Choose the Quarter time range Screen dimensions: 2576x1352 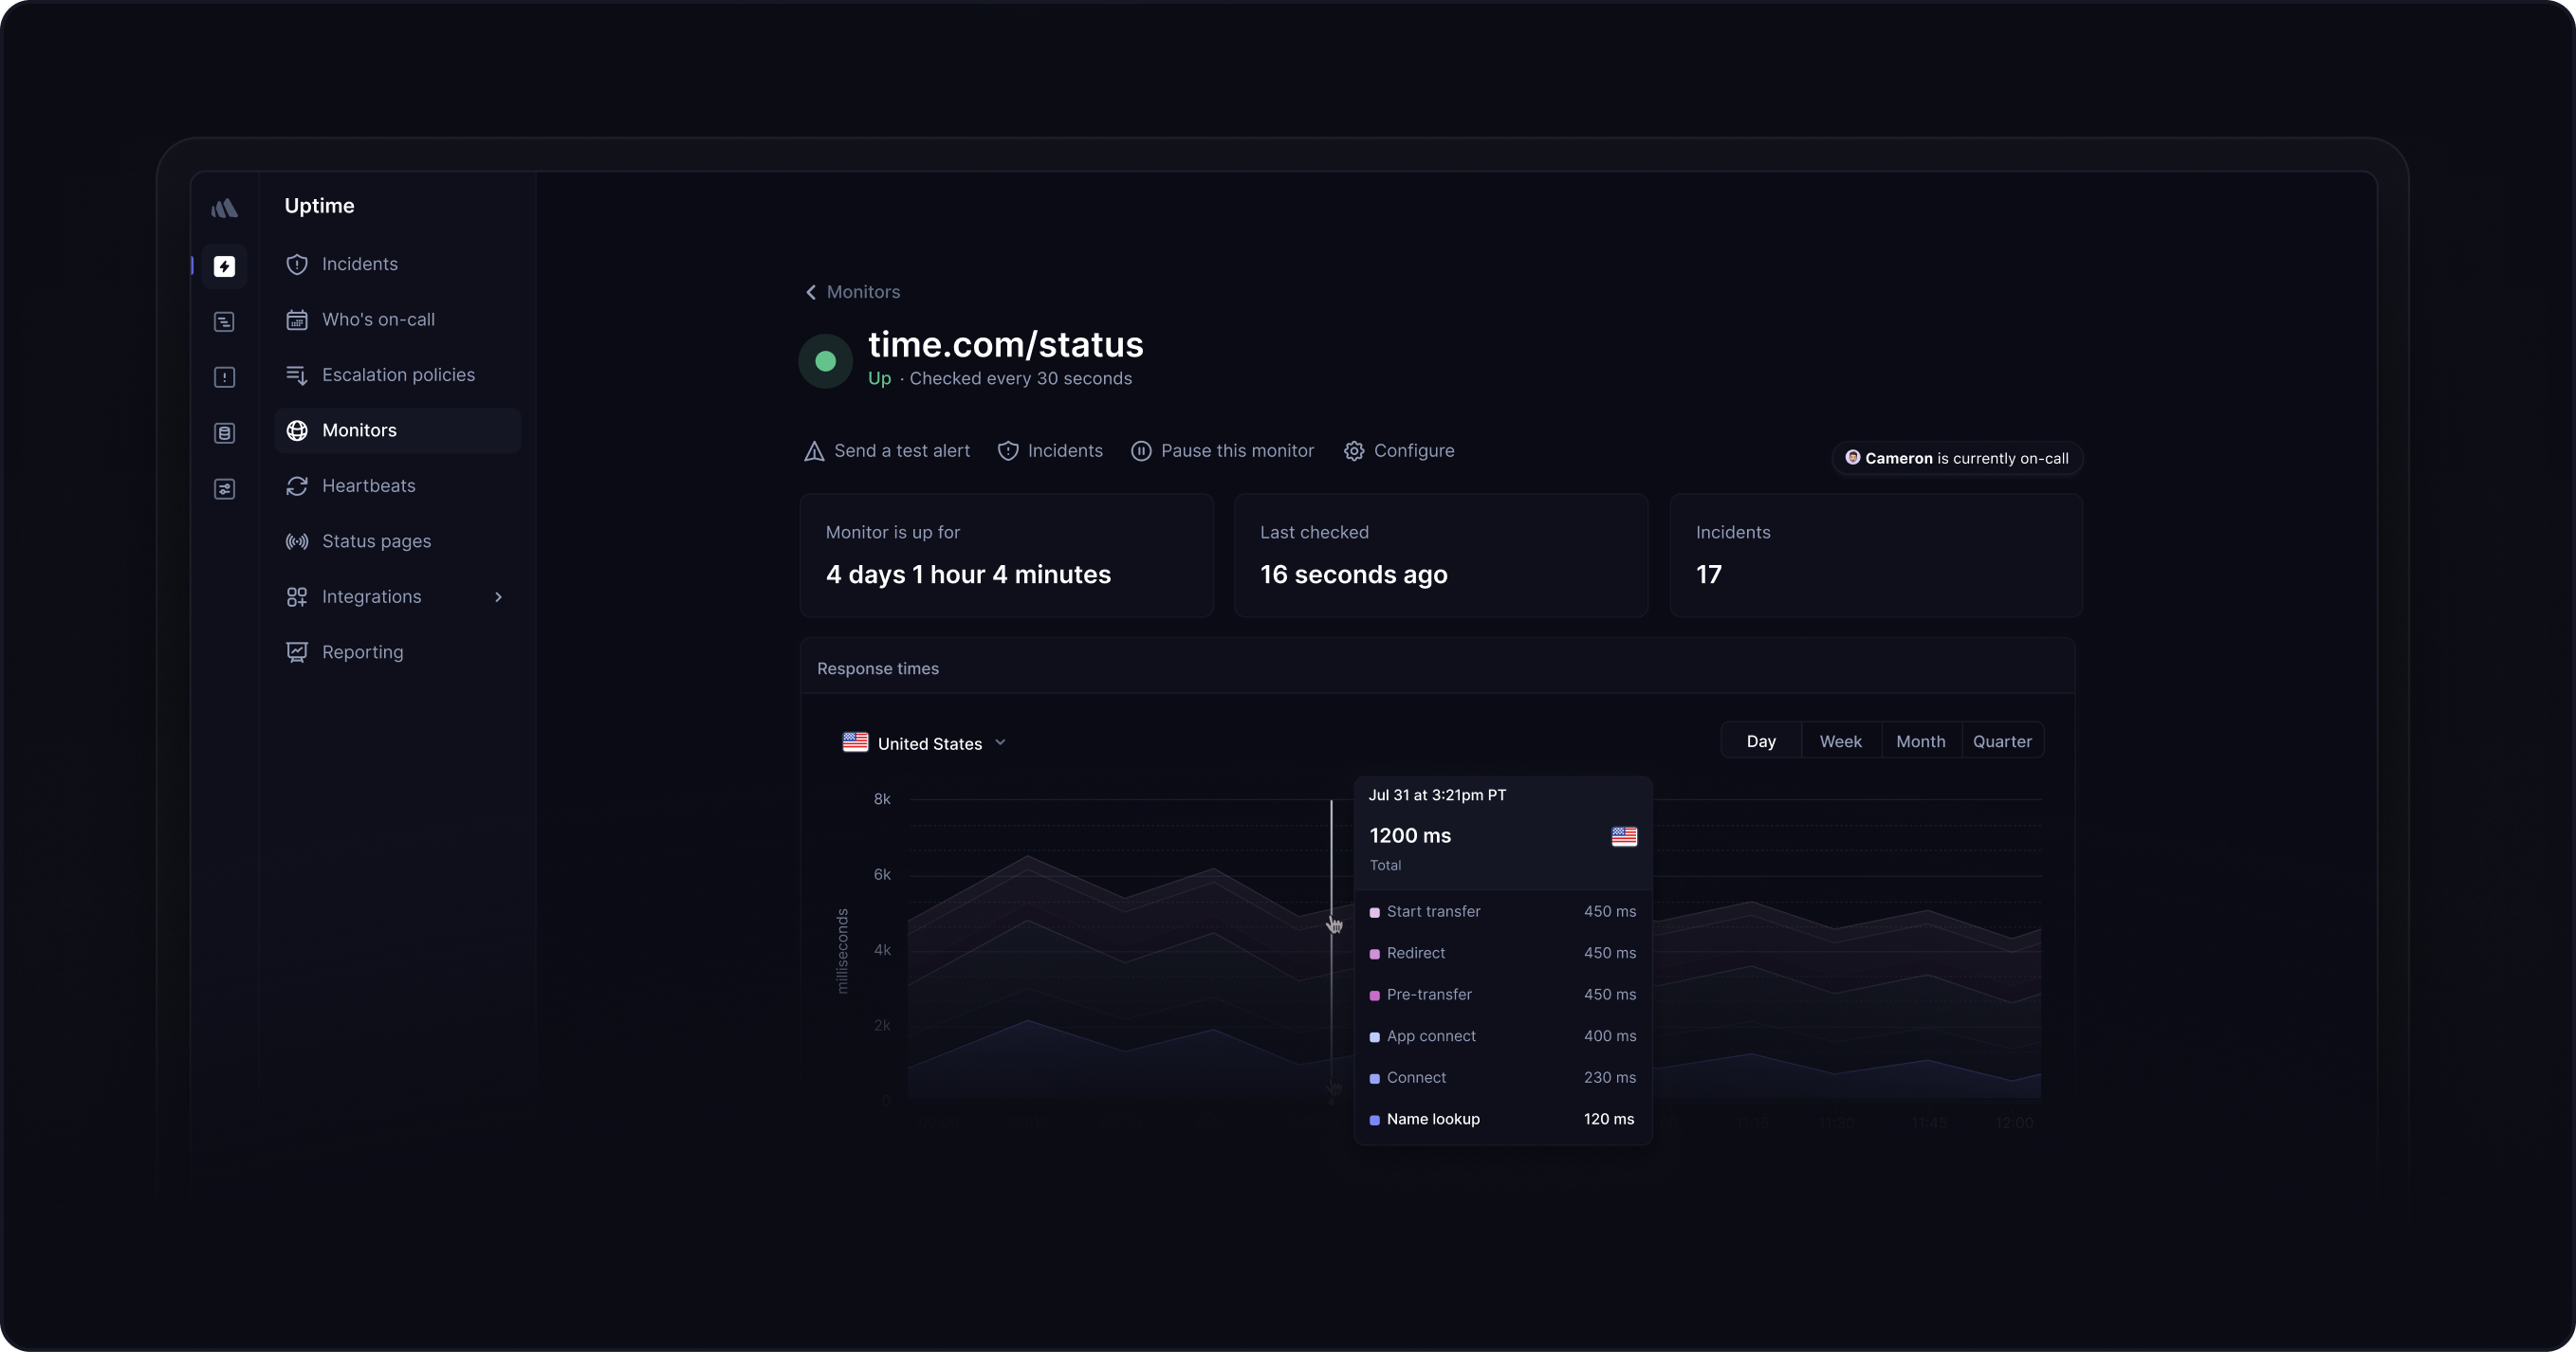coord(2002,741)
